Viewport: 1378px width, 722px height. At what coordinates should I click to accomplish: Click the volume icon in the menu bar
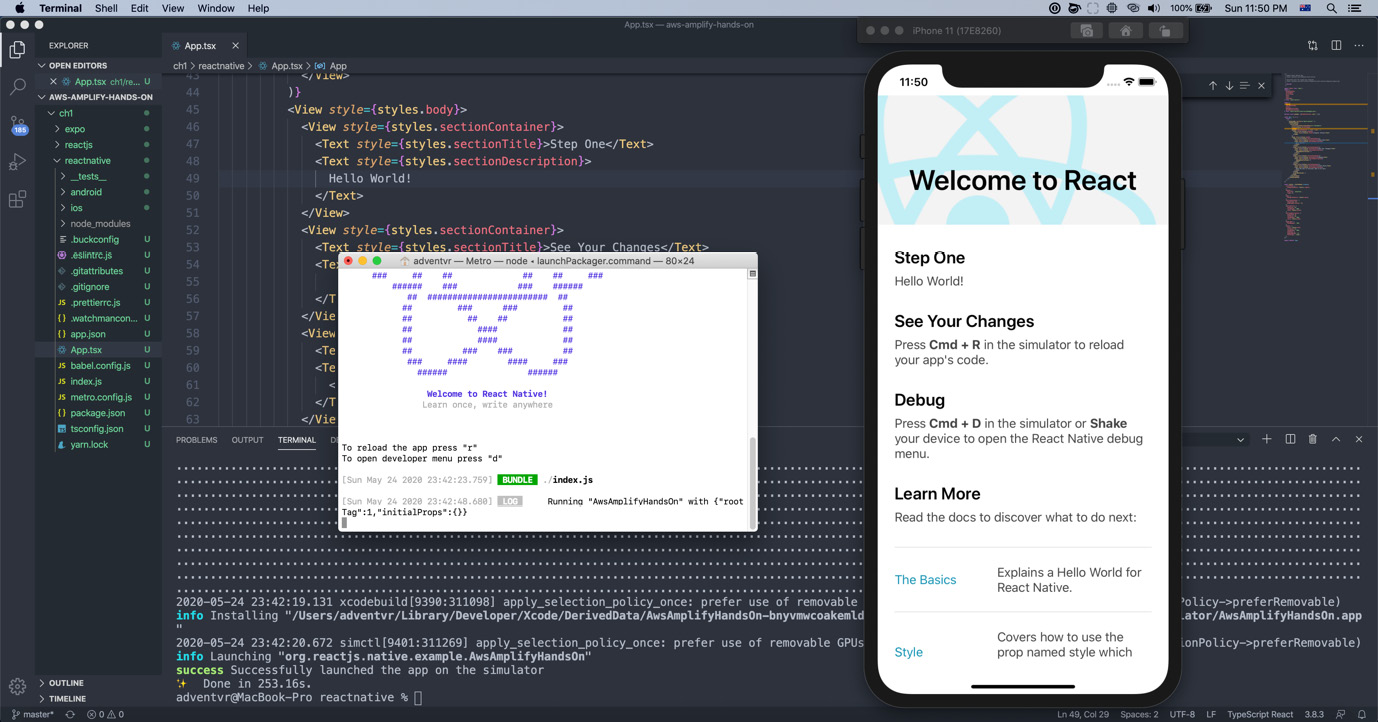(1154, 8)
